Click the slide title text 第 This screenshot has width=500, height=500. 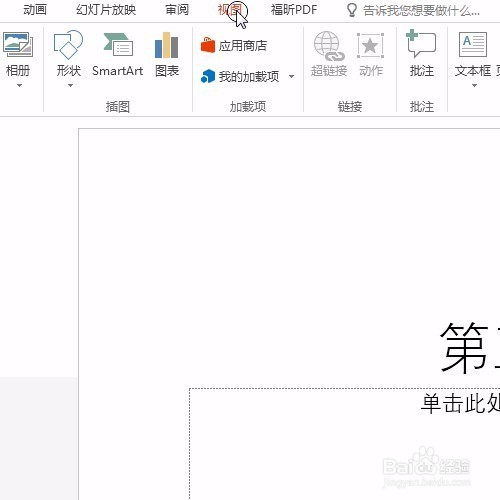coord(464,348)
